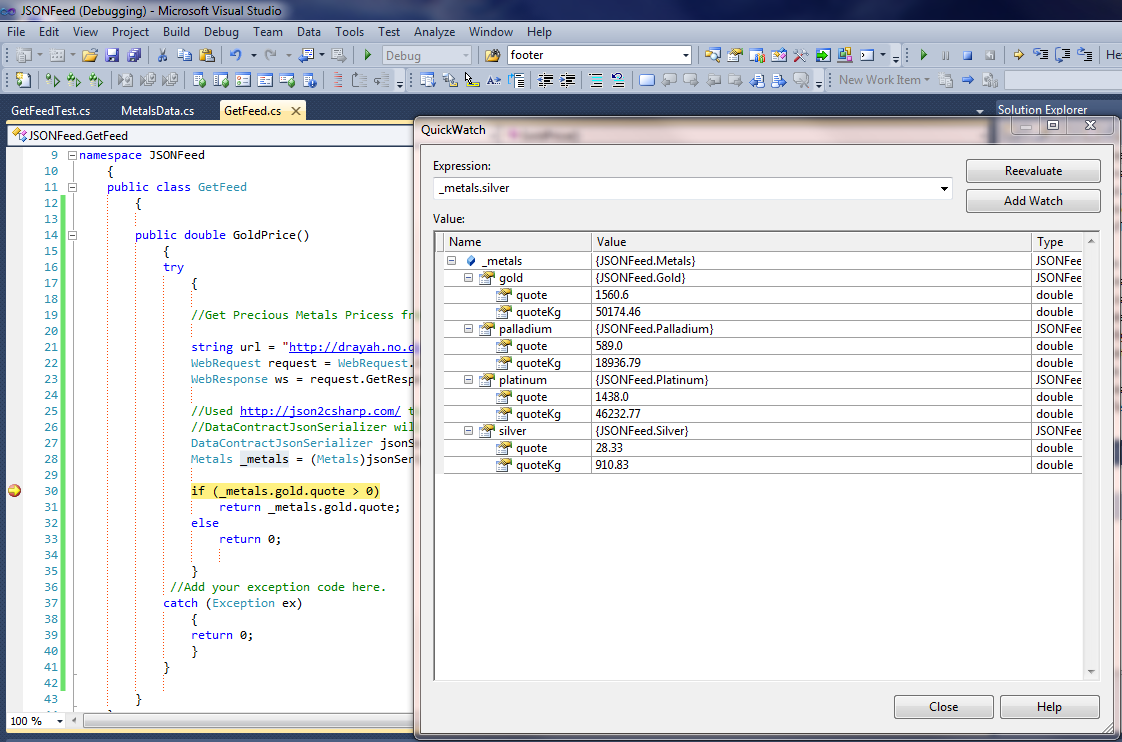1122x742 pixels.
Task: Open Solution Explorer via magnifier toolbar icon
Action: 713,55
